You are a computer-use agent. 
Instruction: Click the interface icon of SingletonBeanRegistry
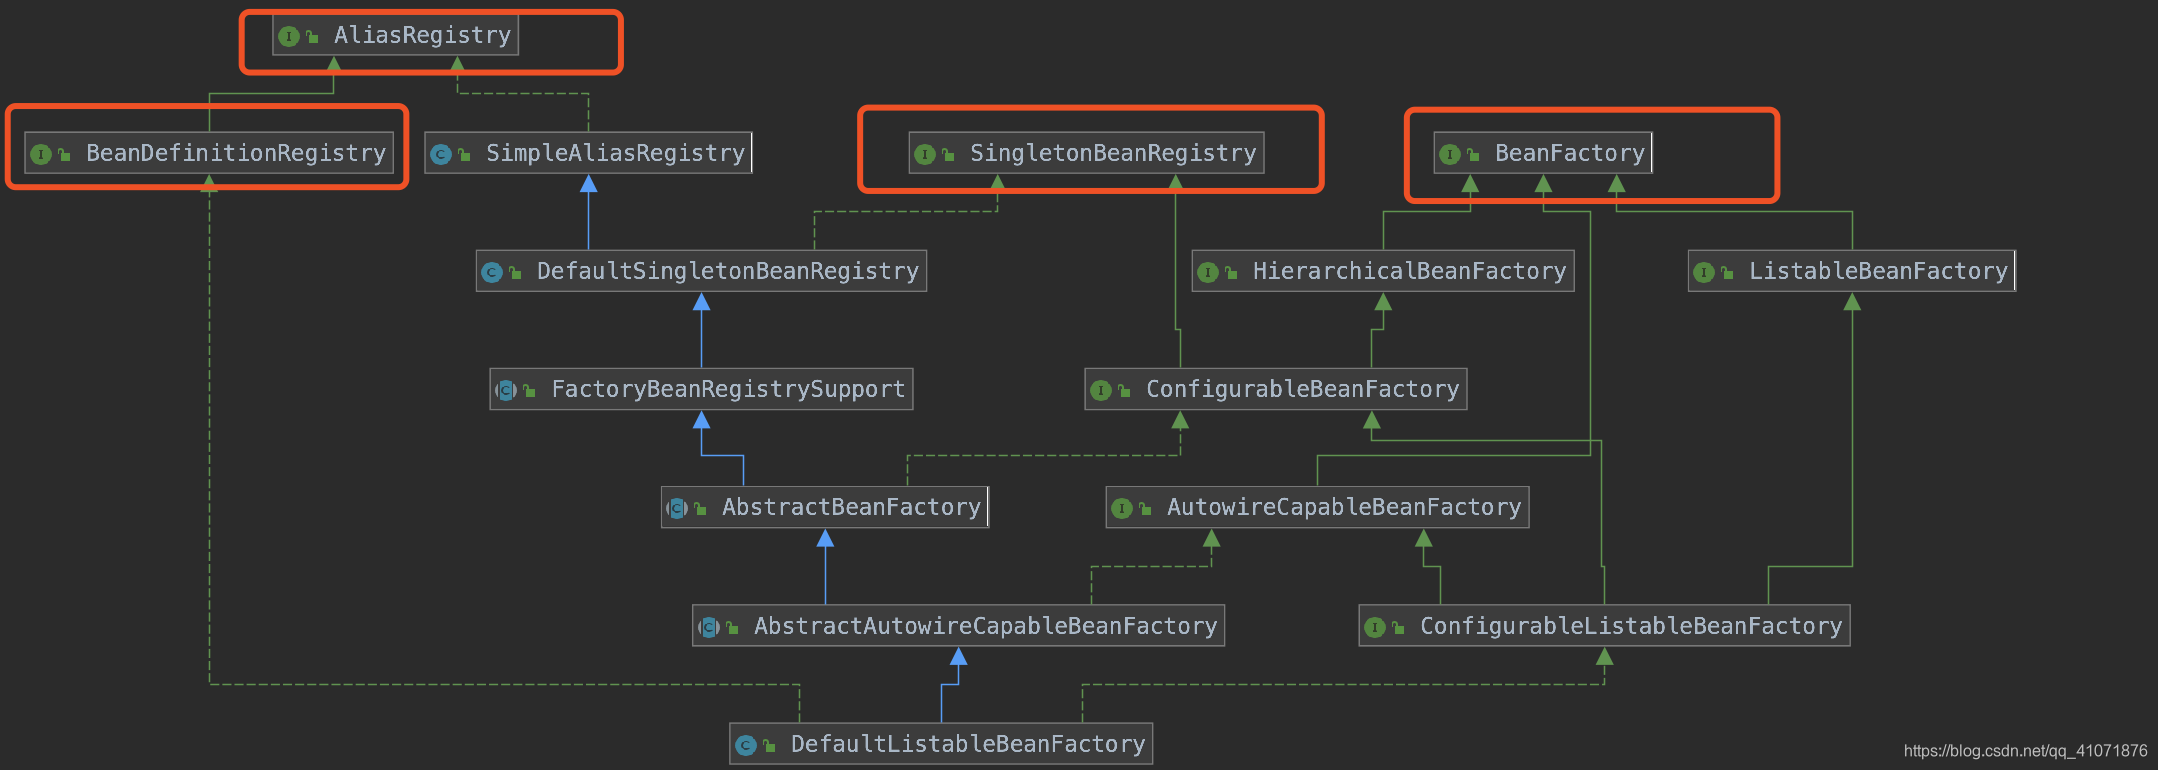click(925, 154)
